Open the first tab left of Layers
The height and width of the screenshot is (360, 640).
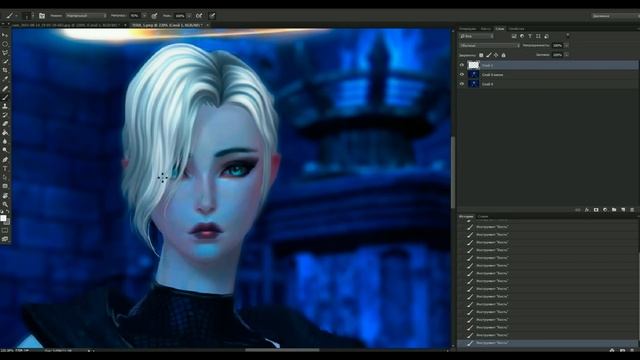[486, 29]
